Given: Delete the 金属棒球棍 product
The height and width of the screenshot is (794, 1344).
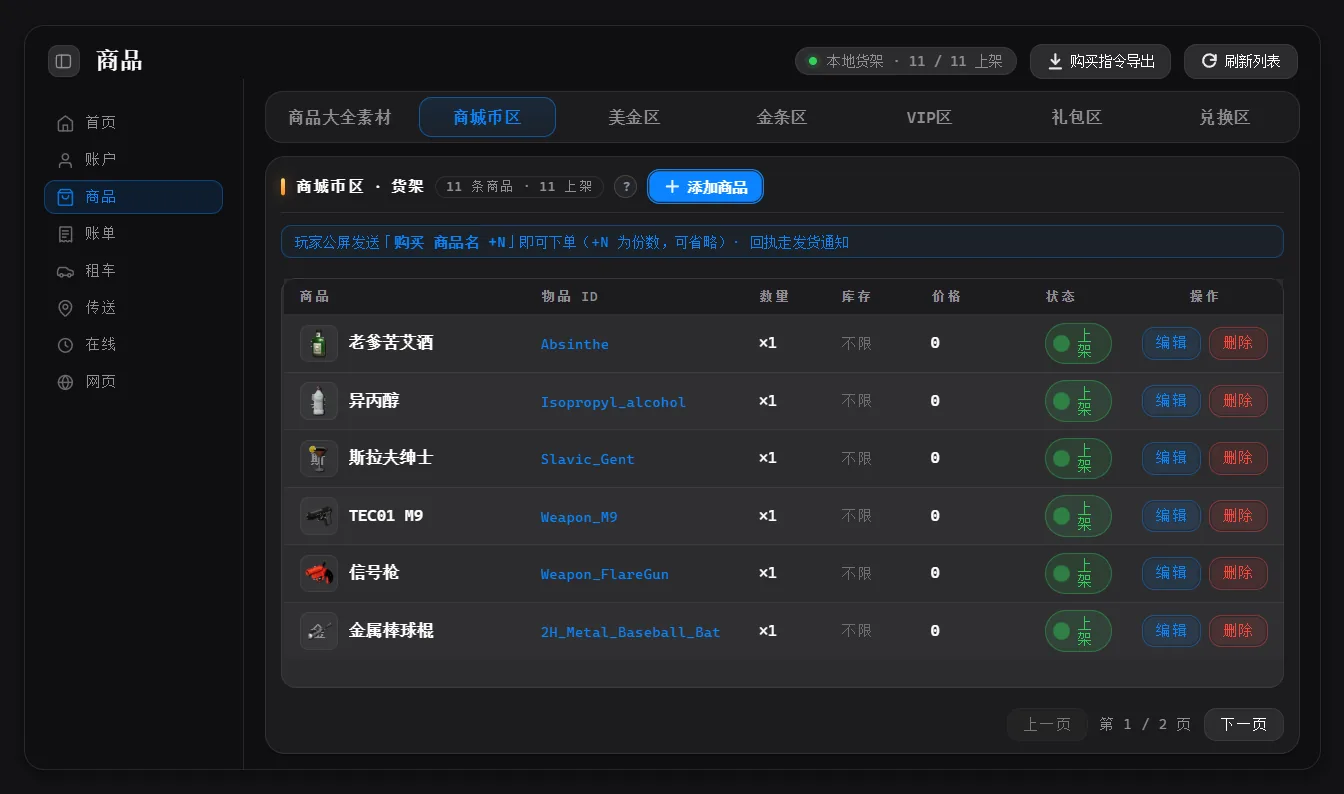Looking at the screenshot, I should coord(1238,631).
